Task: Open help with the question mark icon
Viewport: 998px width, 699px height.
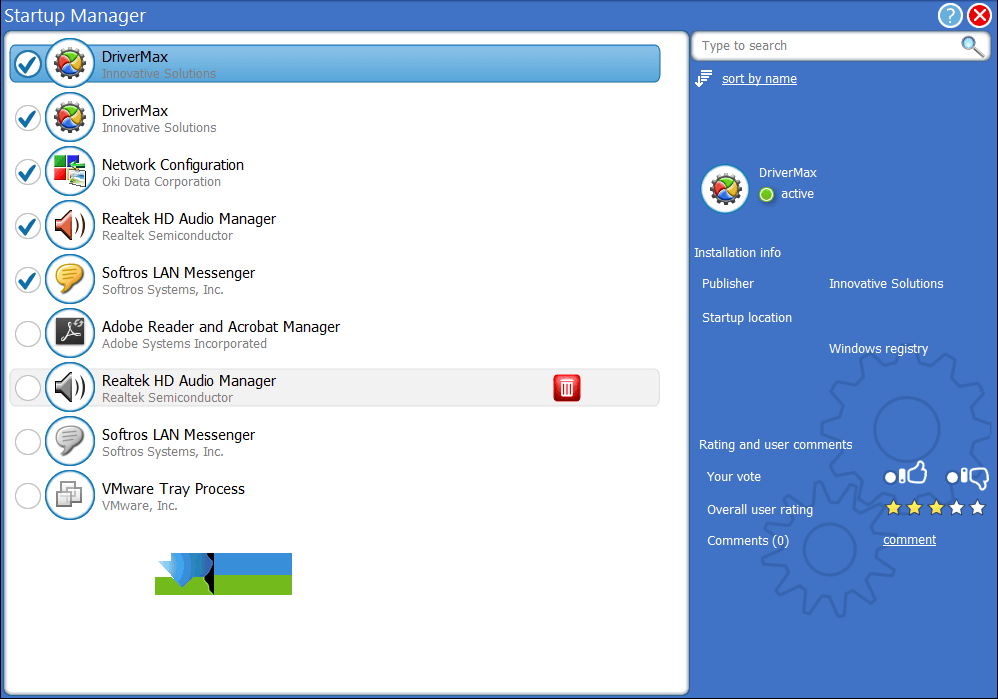Action: tap(950, 15)
